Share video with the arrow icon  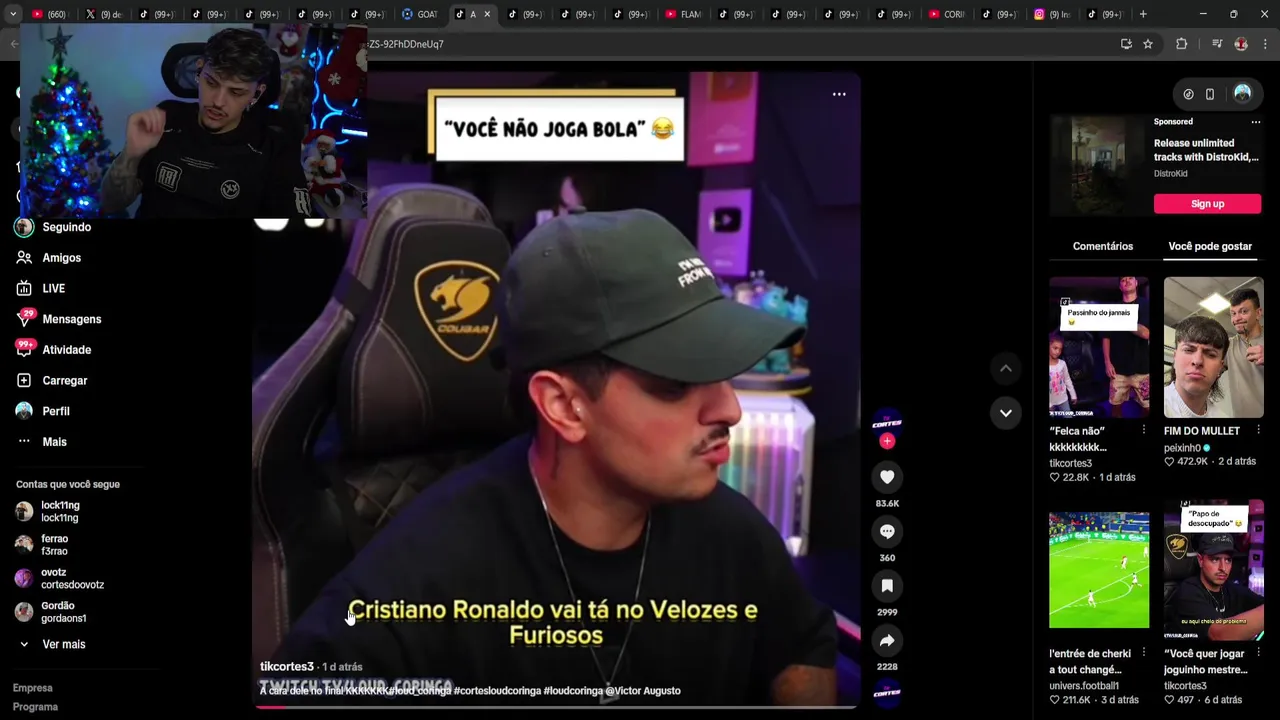pos(887,640)
